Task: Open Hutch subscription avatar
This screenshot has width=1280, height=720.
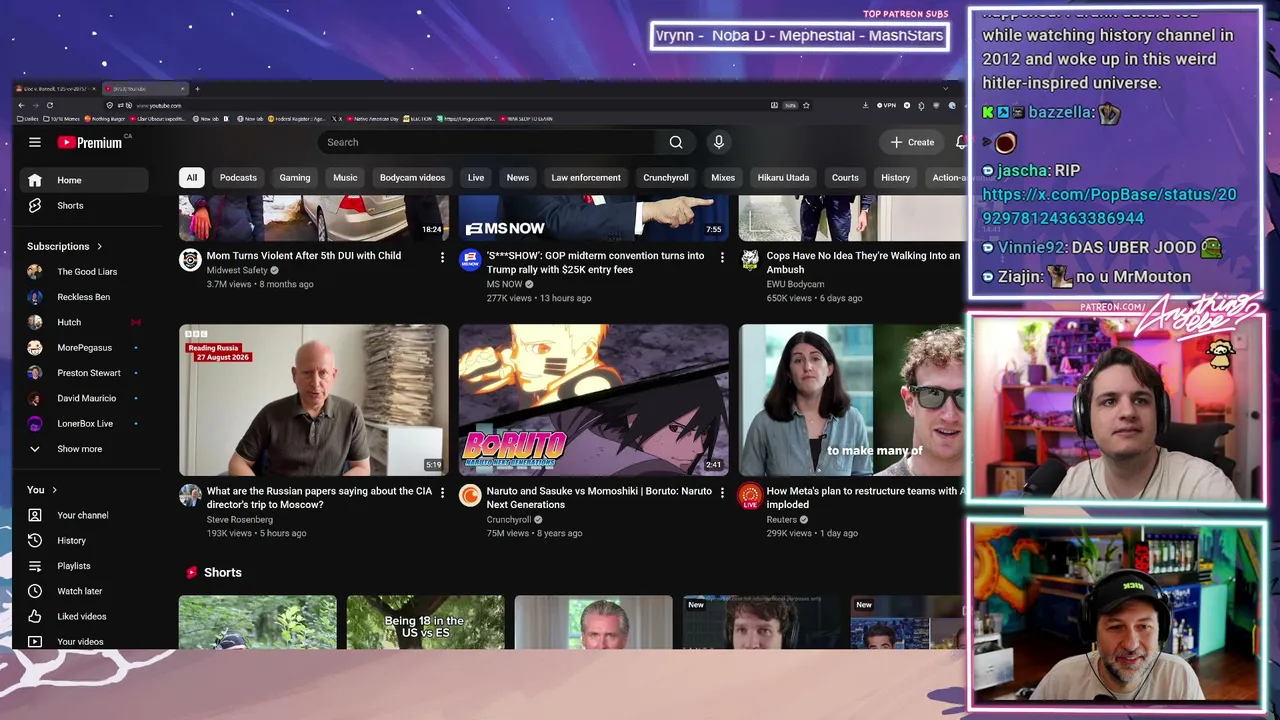Action: [35, 322]
